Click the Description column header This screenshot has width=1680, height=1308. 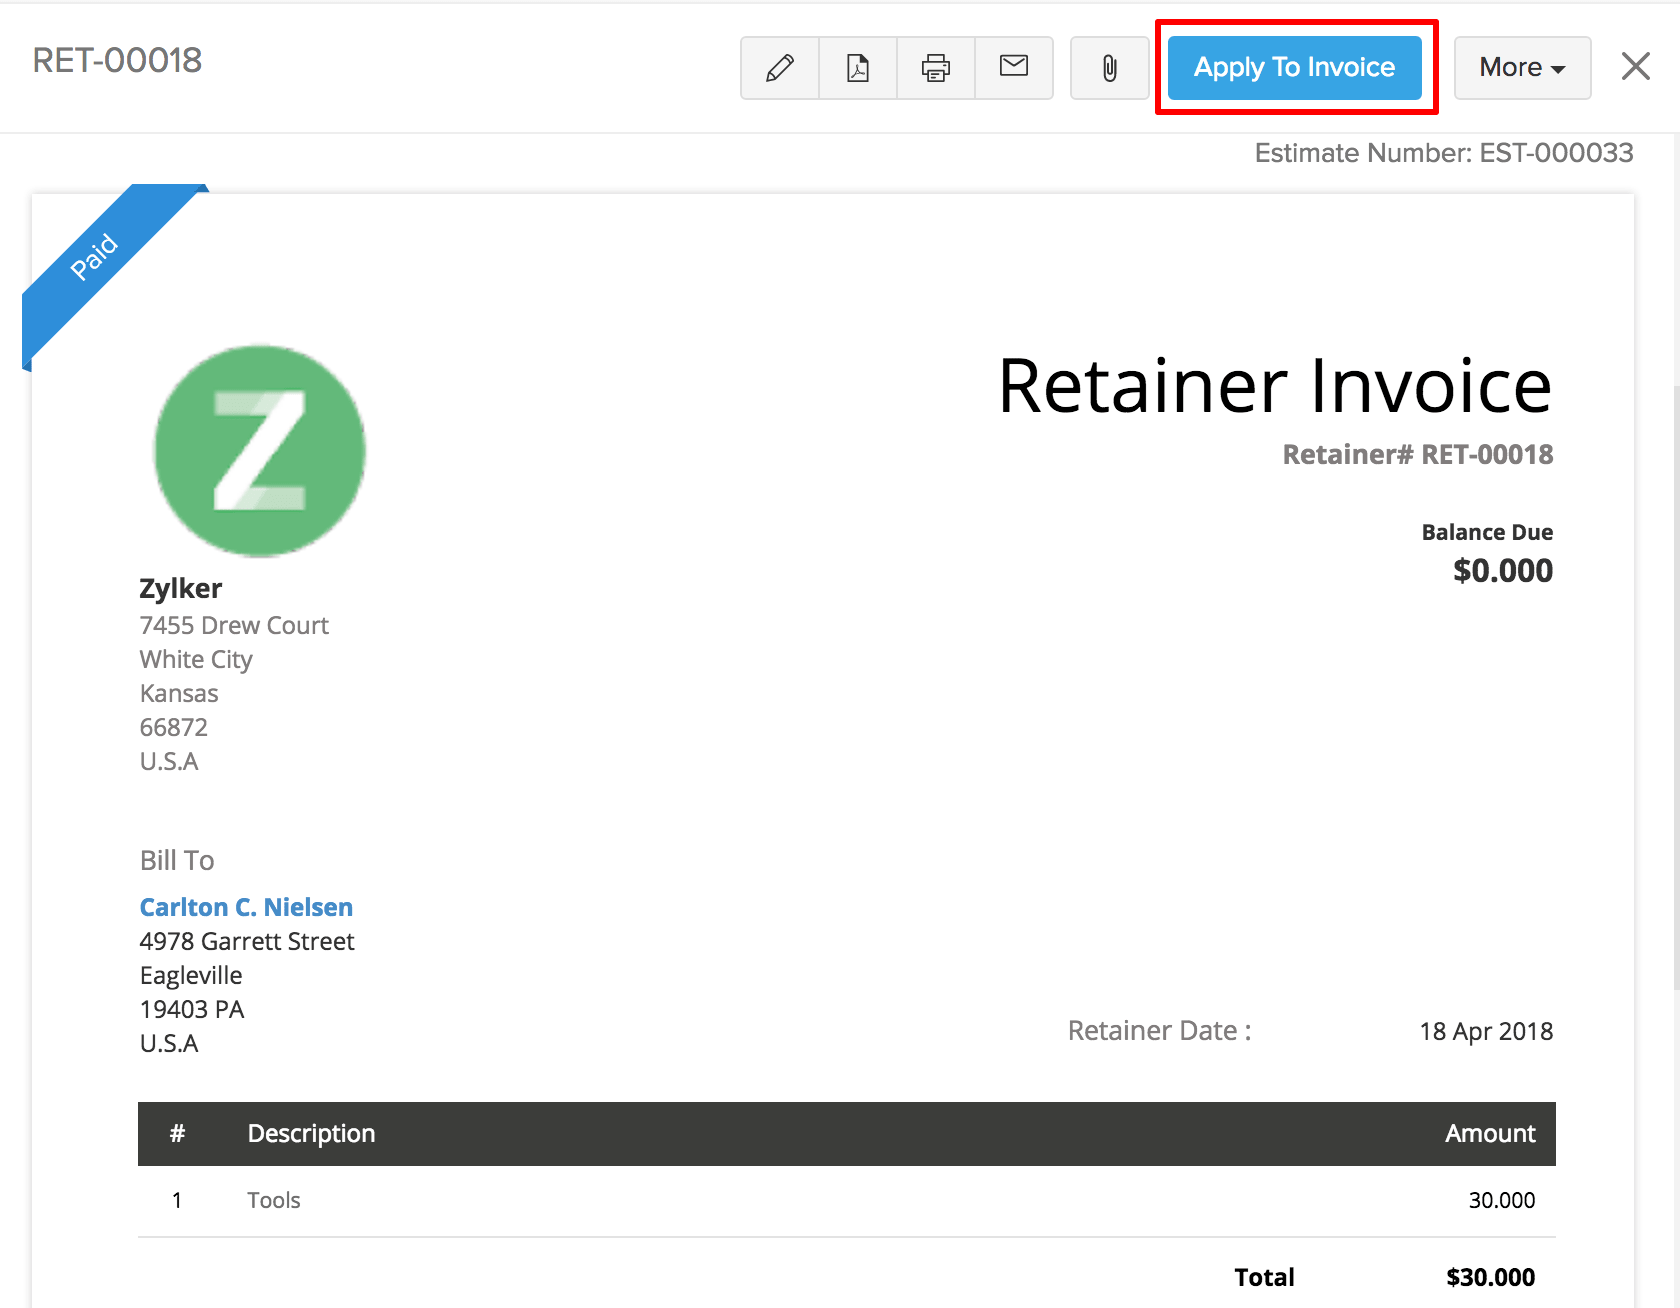click(311, 1133)
